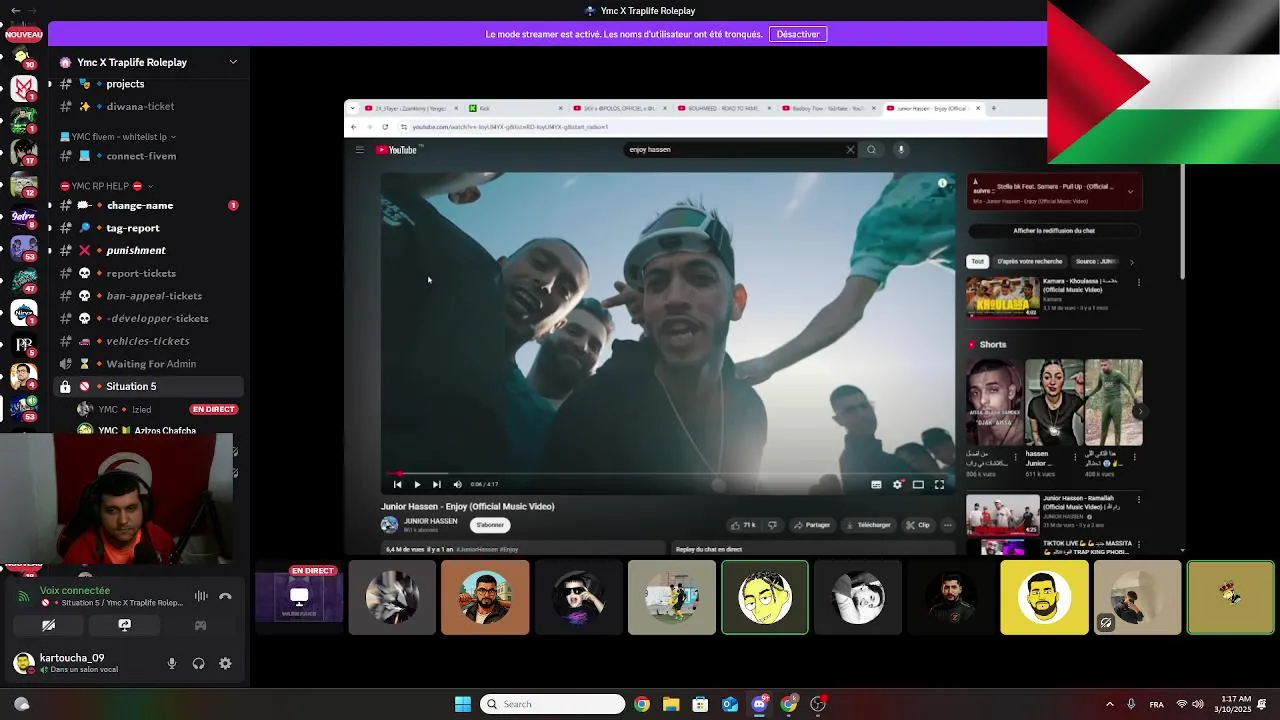Go to the previous video
Image resolution: width=1280 pixels, height=720 pixels.
[397, 485]
